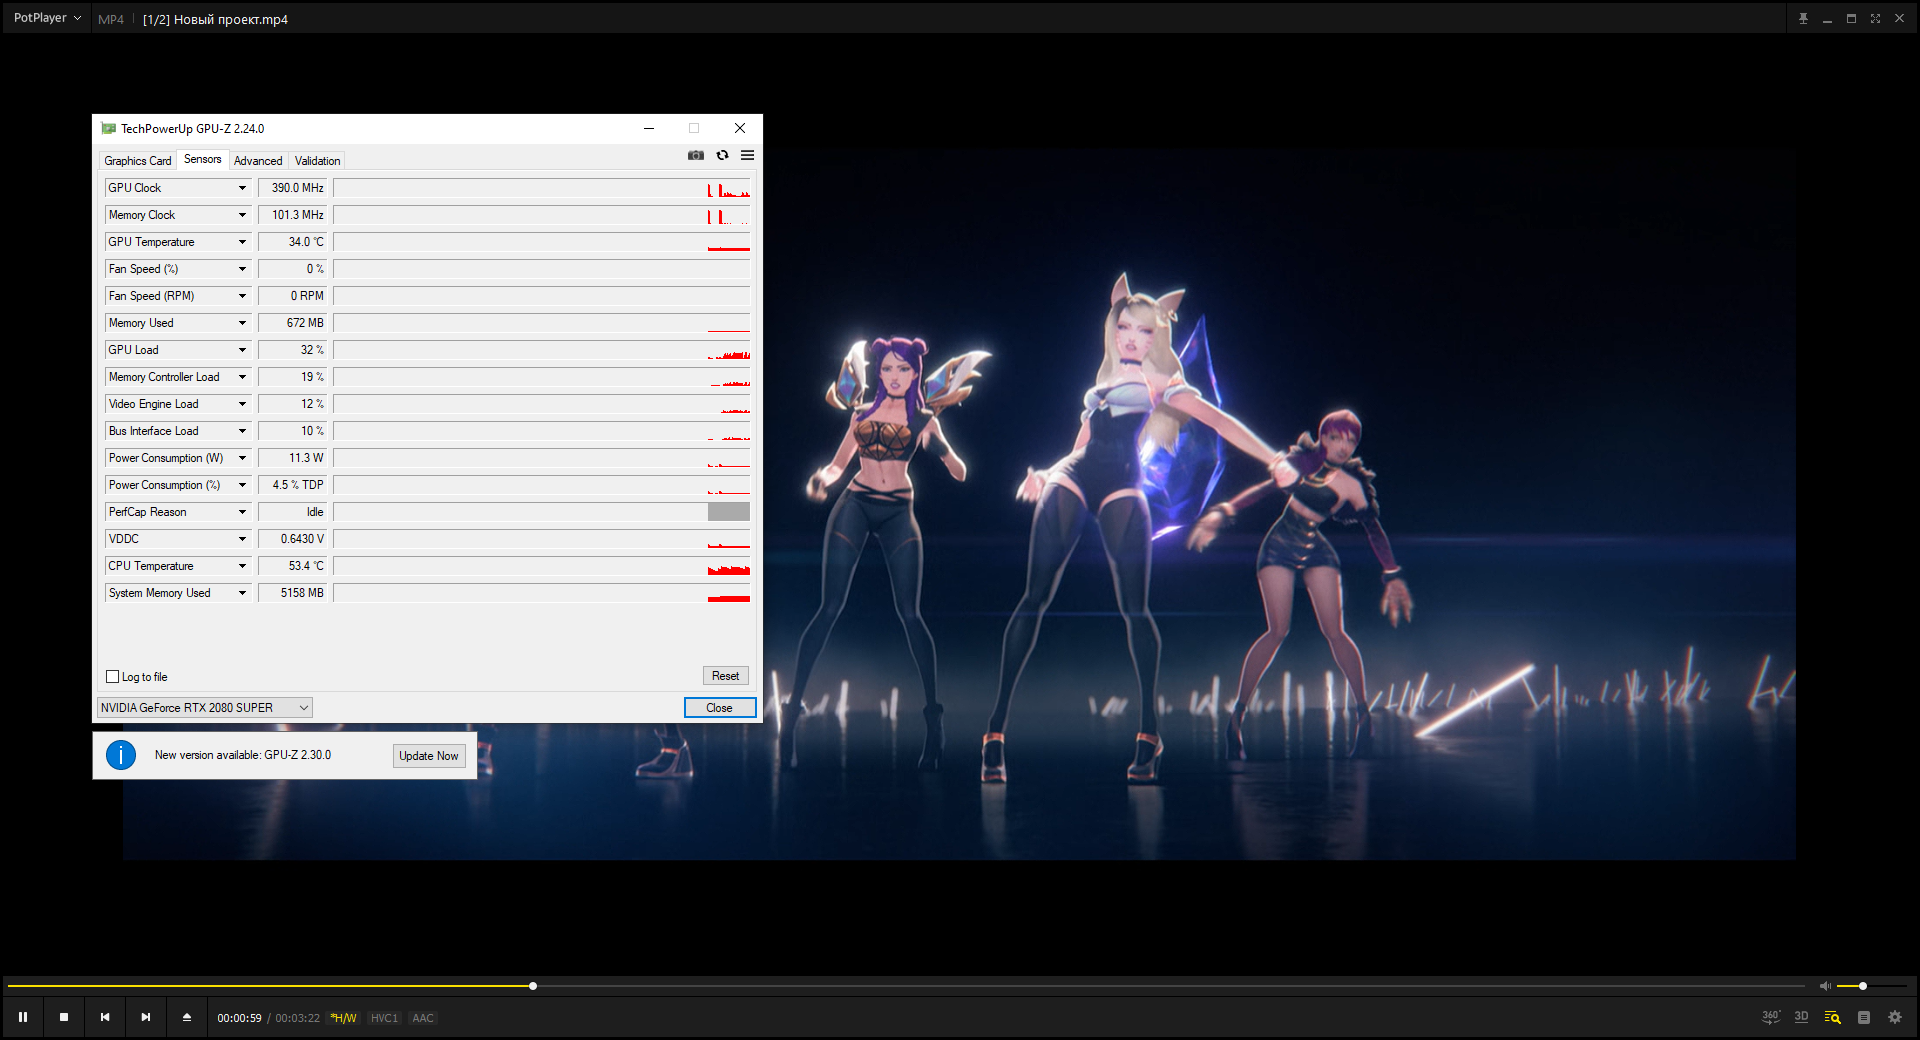Click the eject/open file icon in PotPlayer
This screenshot has width=1920, height=1040.
point(187,1017)
